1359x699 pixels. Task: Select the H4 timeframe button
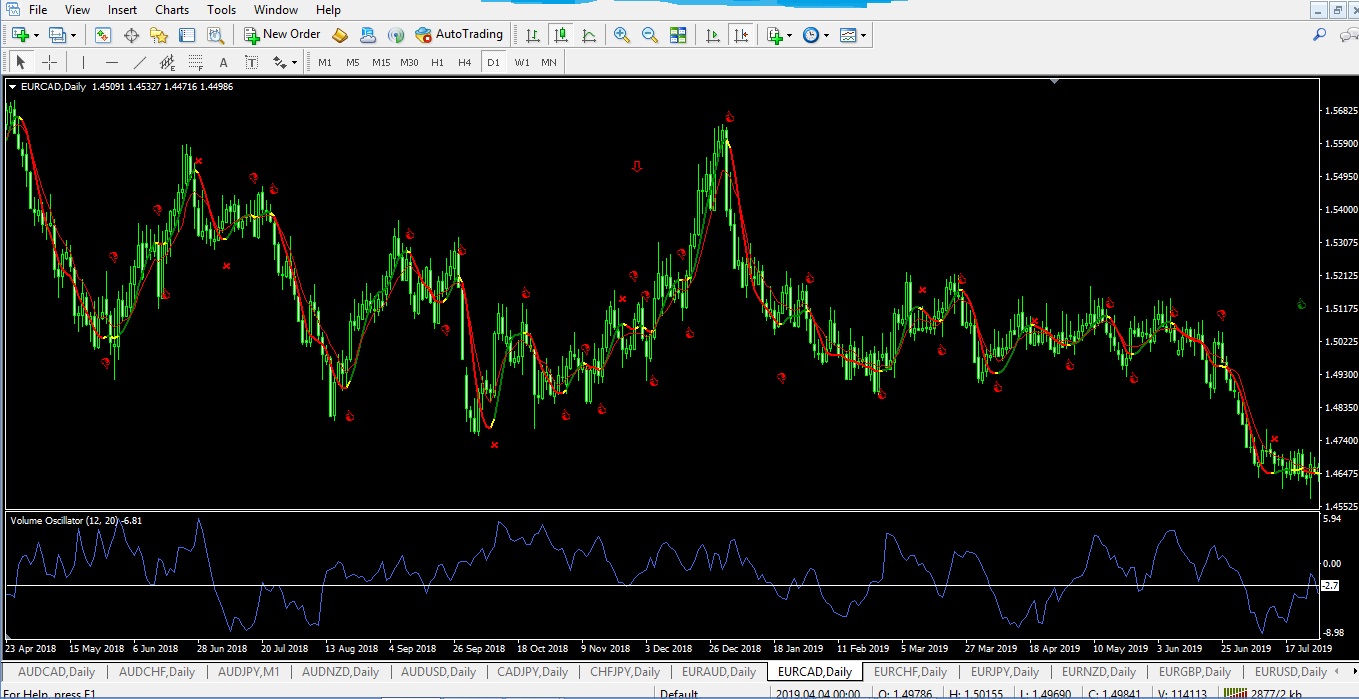[464, 62]
